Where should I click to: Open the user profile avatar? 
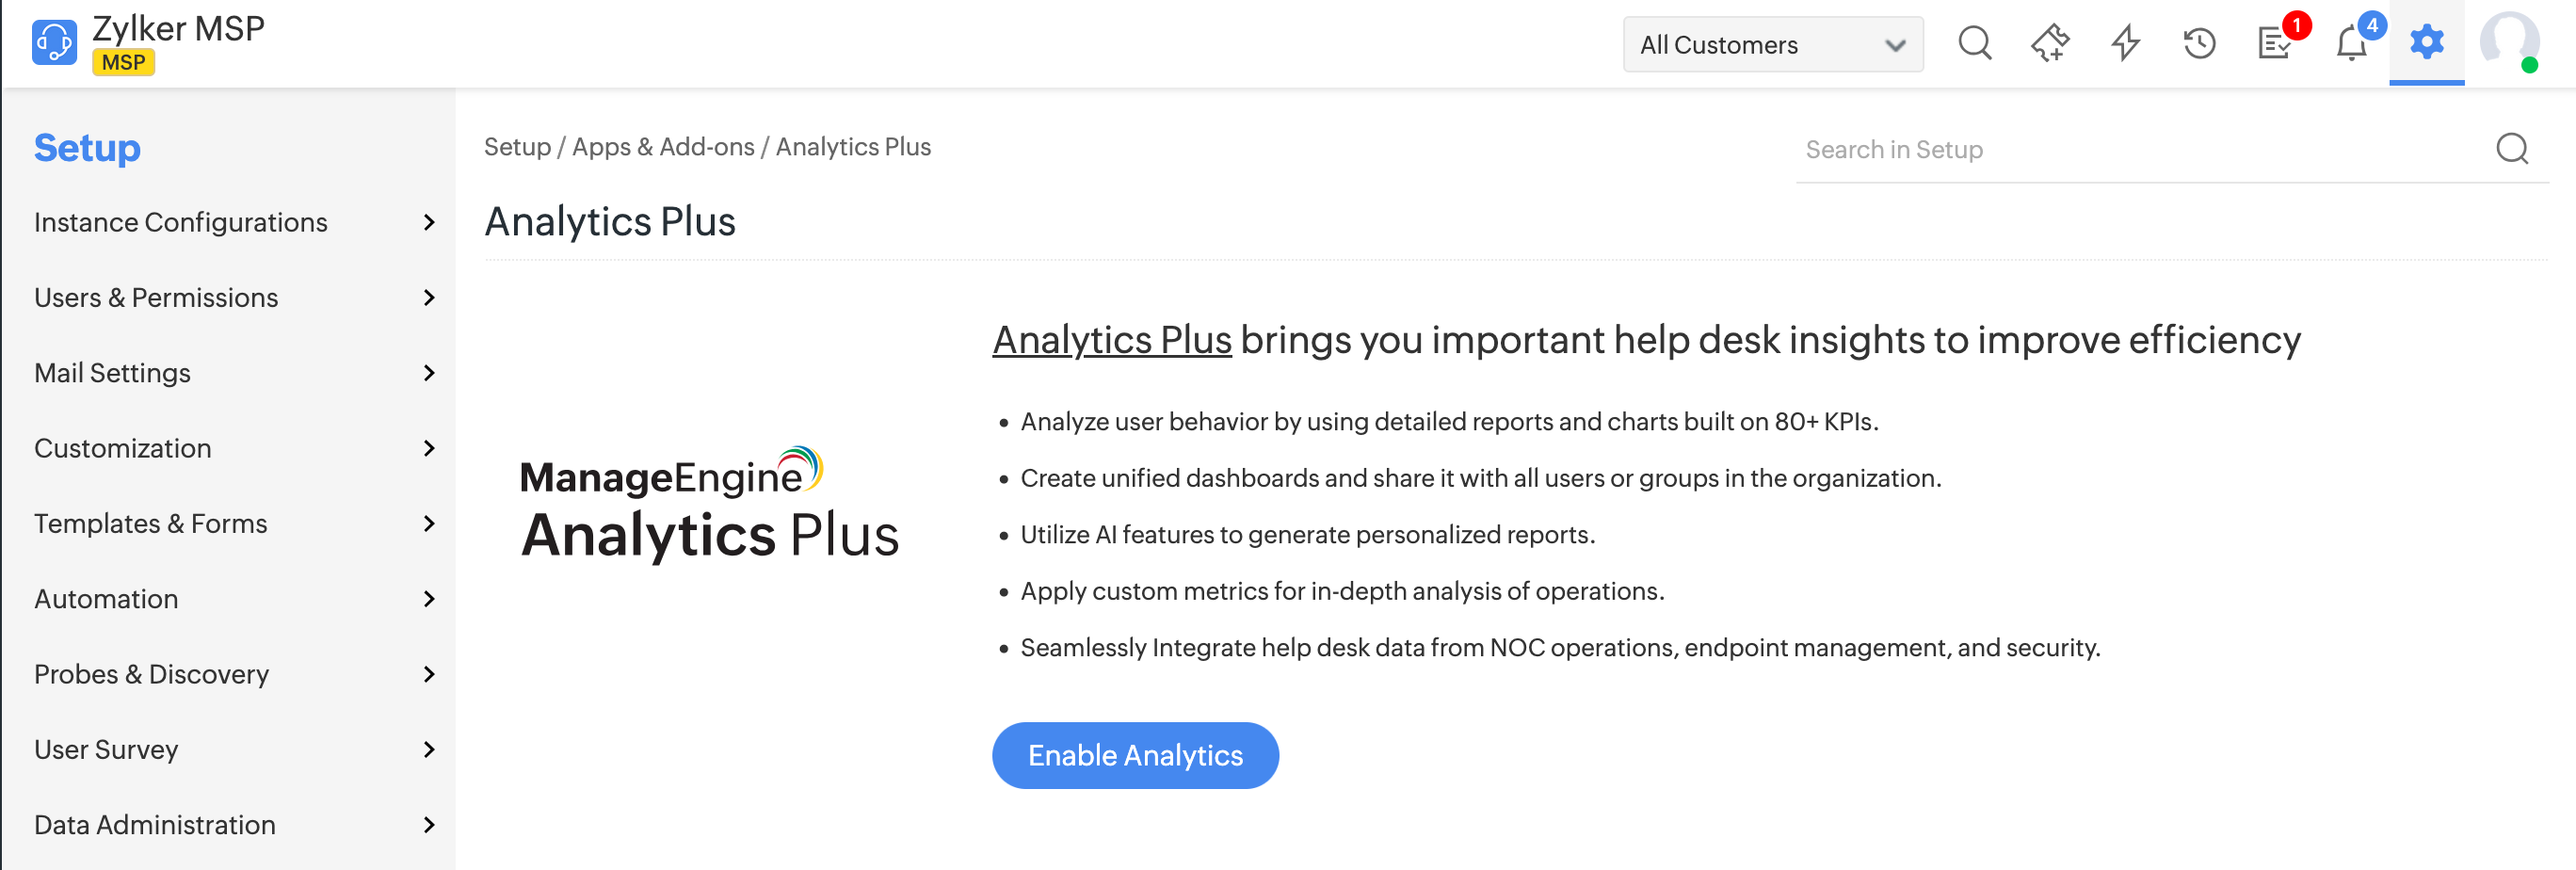(2509, 43)
